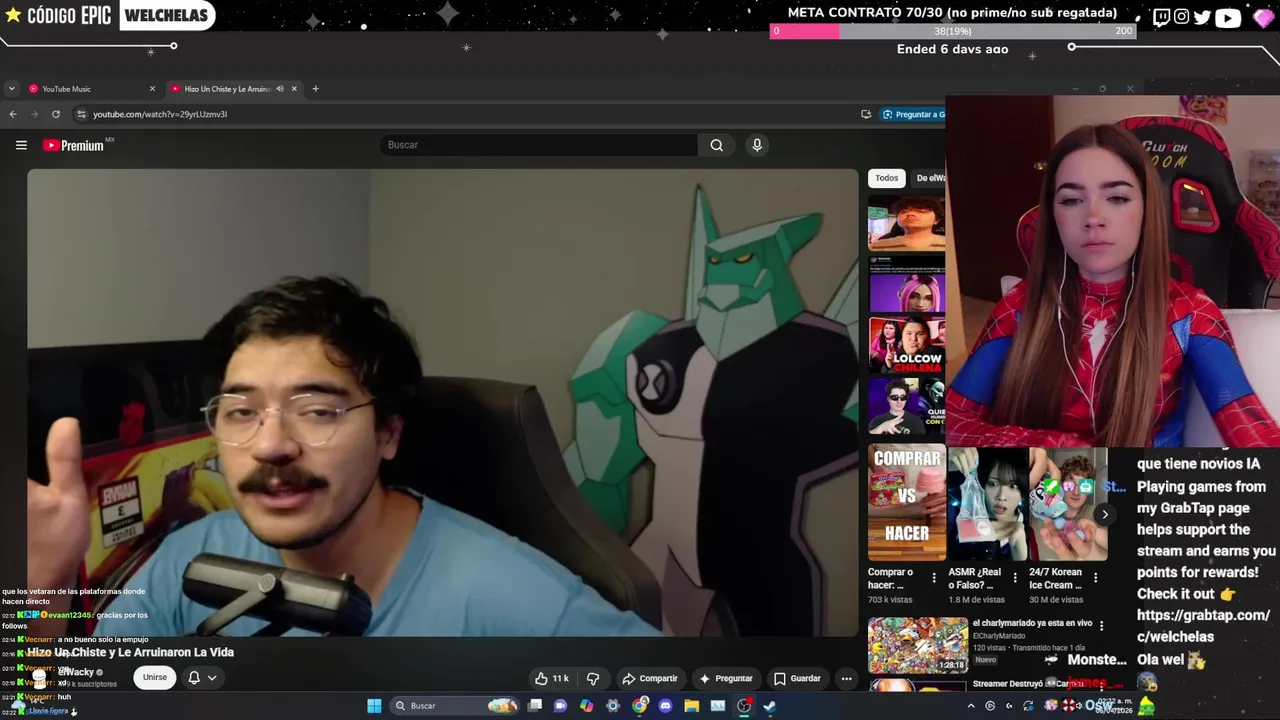The width and height of the screenshot is (1280, 720).
Task: Dislike the video with thumbs down
Action: (593, 678)
